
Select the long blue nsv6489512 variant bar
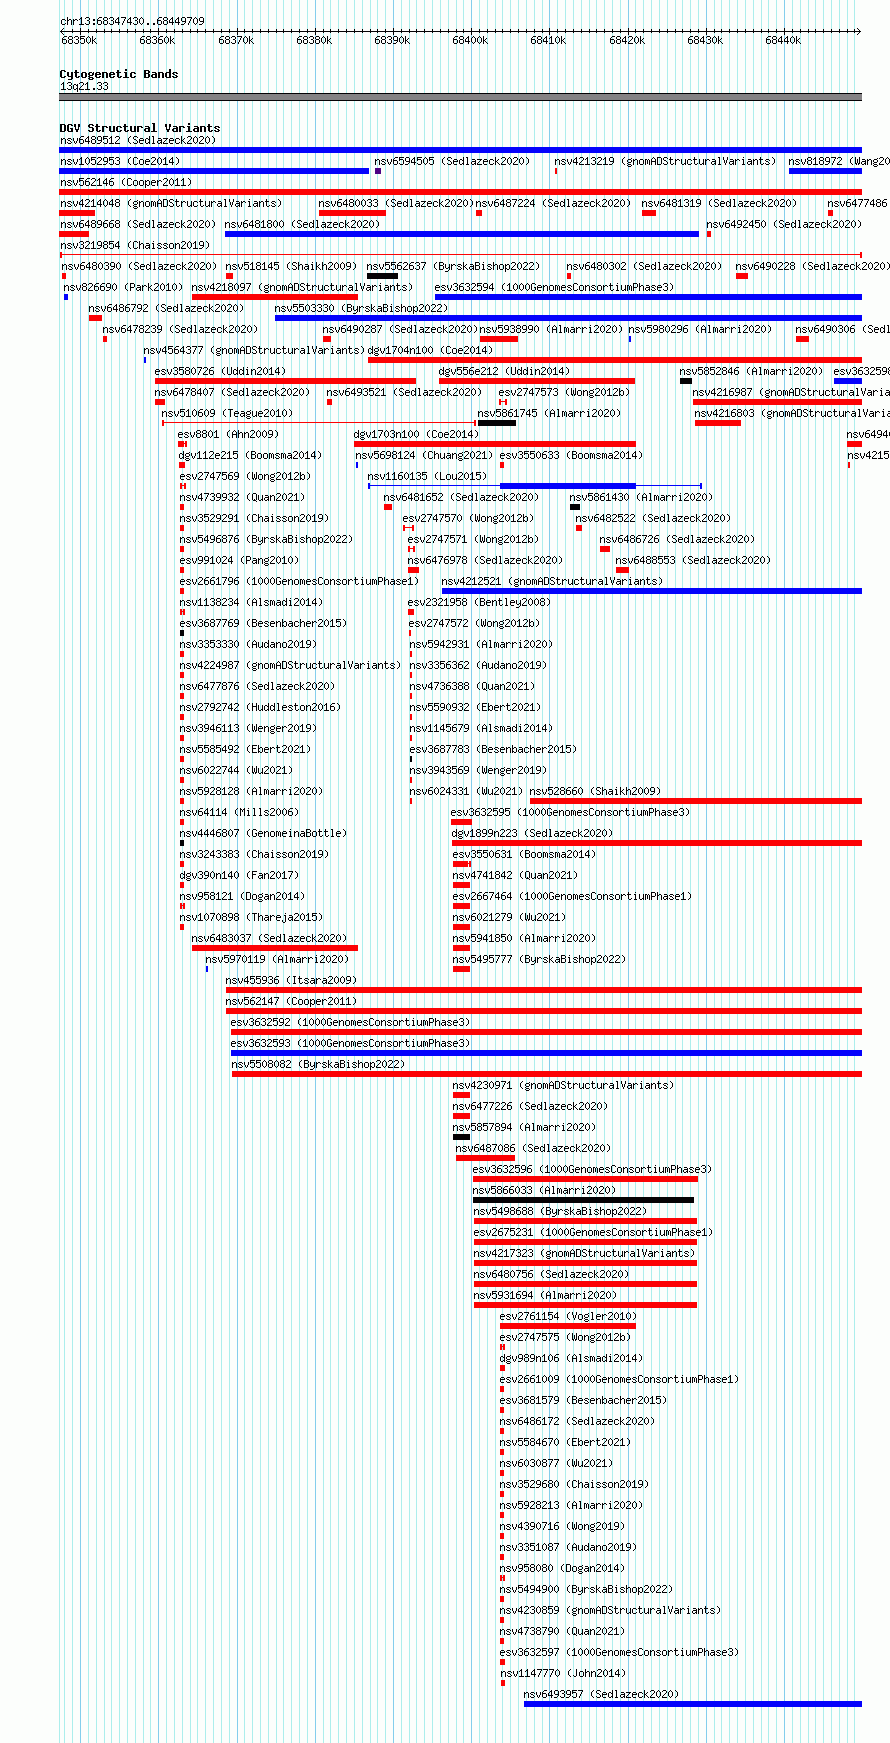pyautogui.click(x=460, y=150)
